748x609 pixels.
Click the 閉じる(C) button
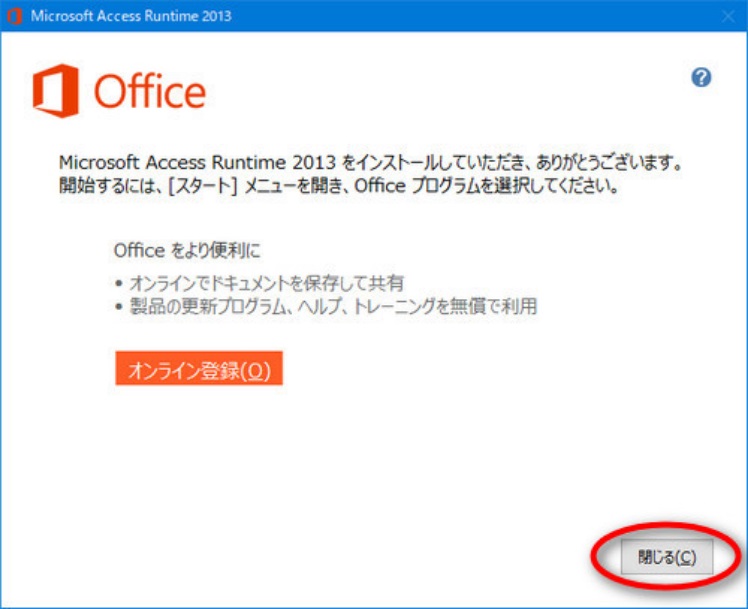667,557
